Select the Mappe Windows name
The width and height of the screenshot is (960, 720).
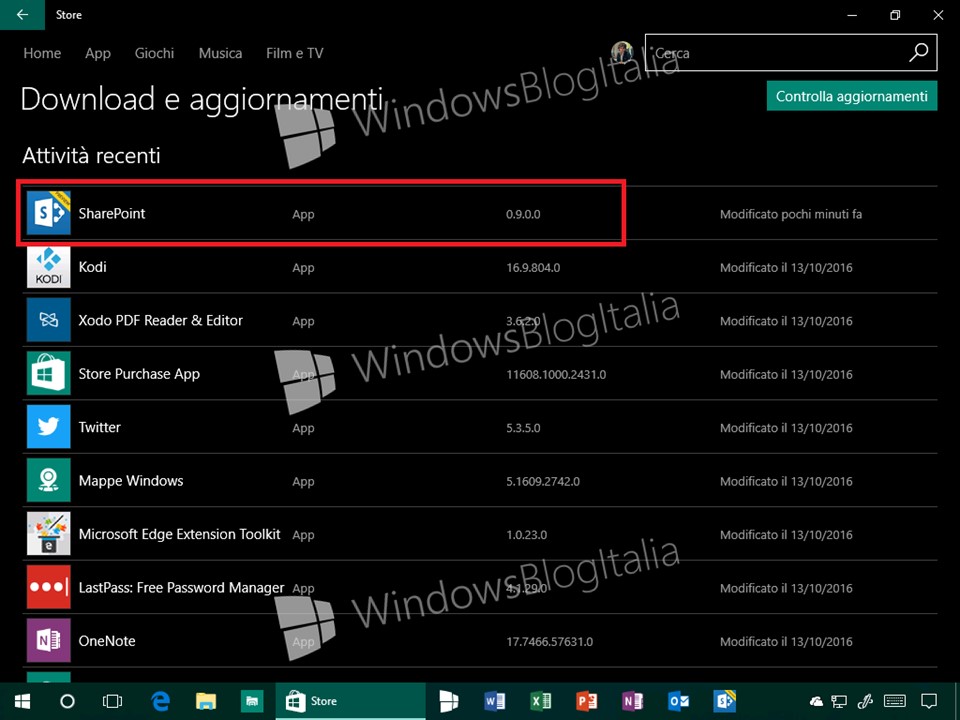point(131,481)
